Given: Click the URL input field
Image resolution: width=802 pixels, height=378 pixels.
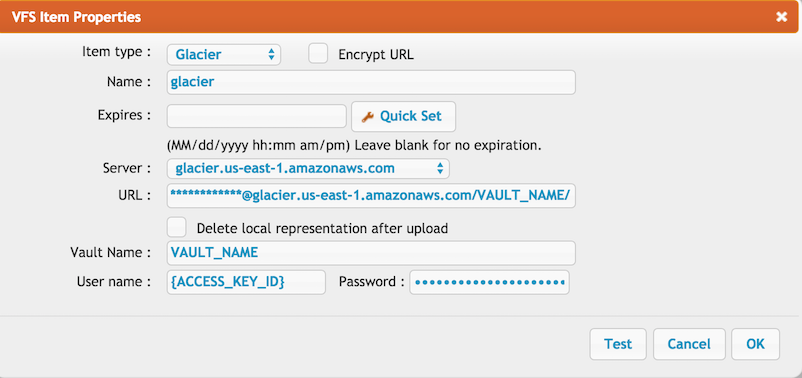Looking at the screenshot, I should click(x=371, y=196).
